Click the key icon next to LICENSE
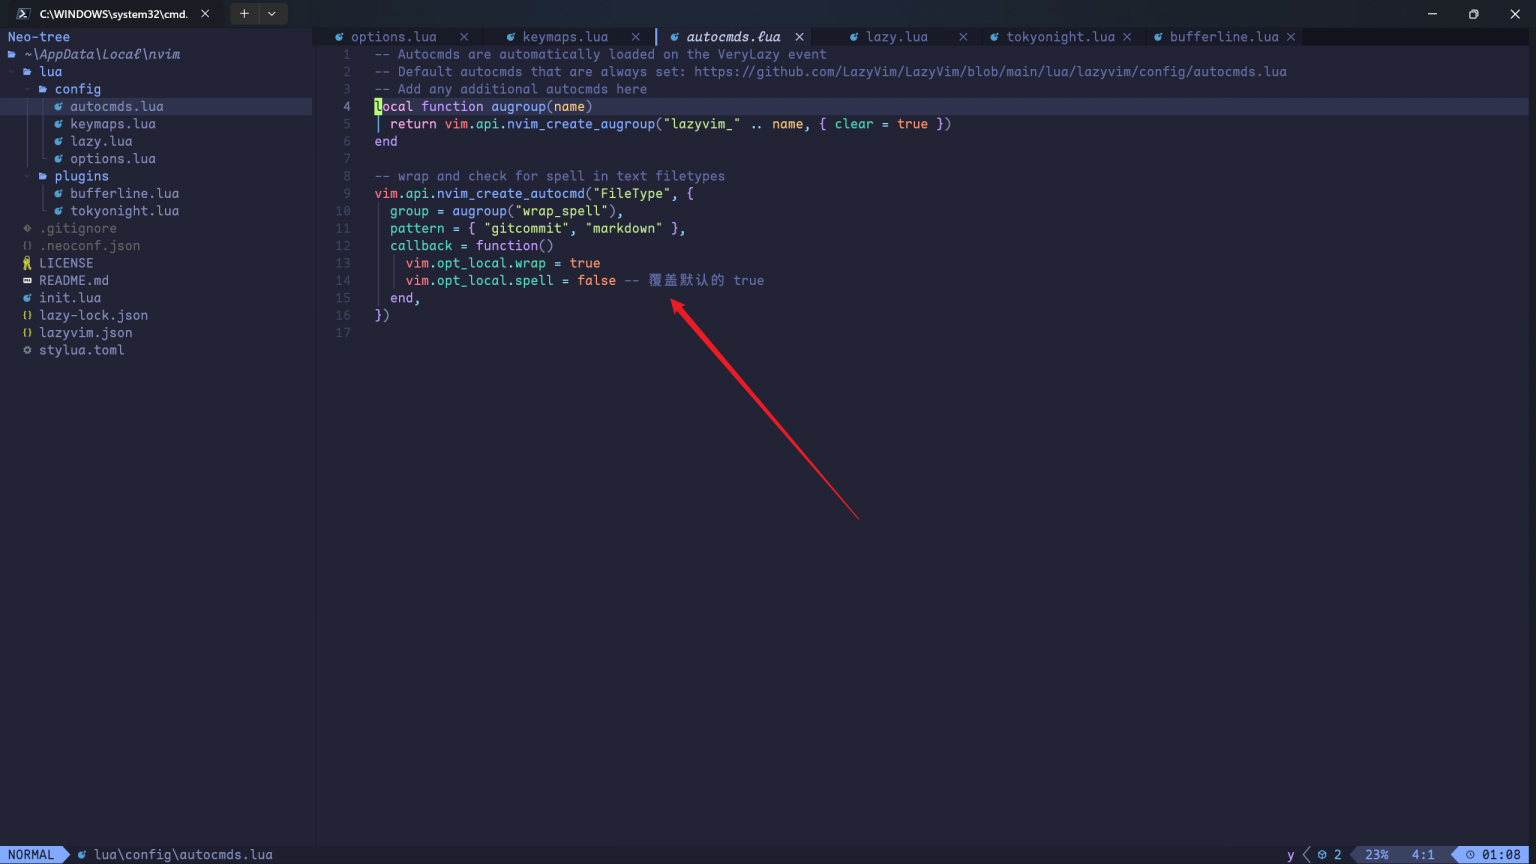The height and width of the screenshot is (864, 1536). point(27,262)
